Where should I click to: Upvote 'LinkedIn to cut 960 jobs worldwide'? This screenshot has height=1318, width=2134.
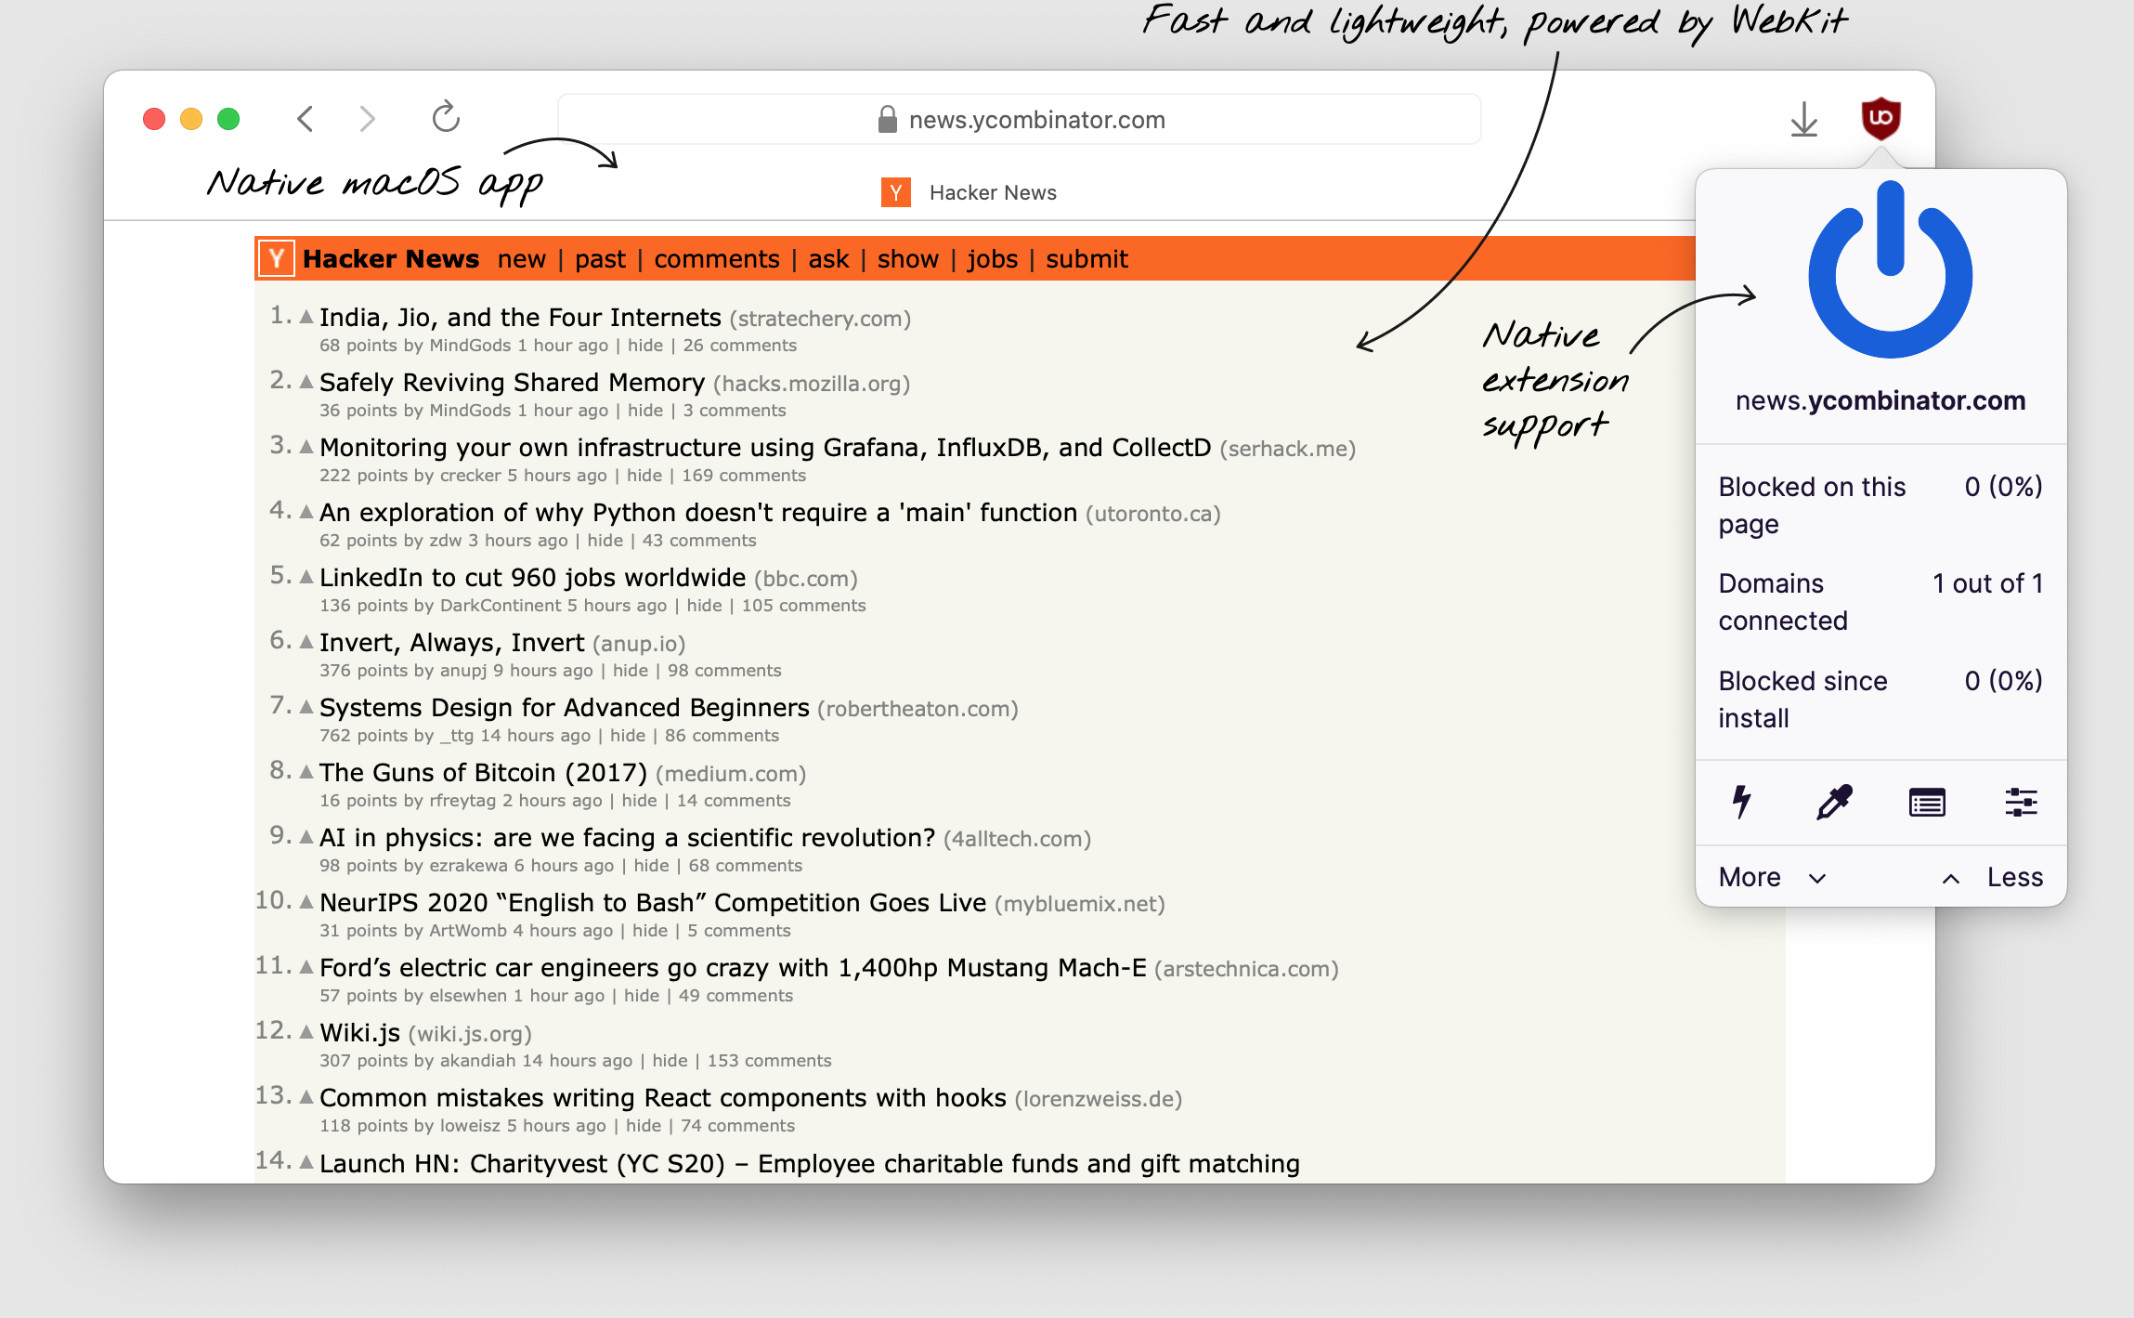pyautogui.click(x=307, y=576)
